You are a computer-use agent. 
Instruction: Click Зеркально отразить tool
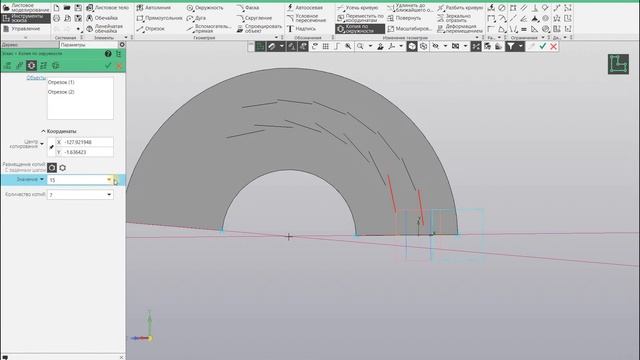click(x=454, y=18)
